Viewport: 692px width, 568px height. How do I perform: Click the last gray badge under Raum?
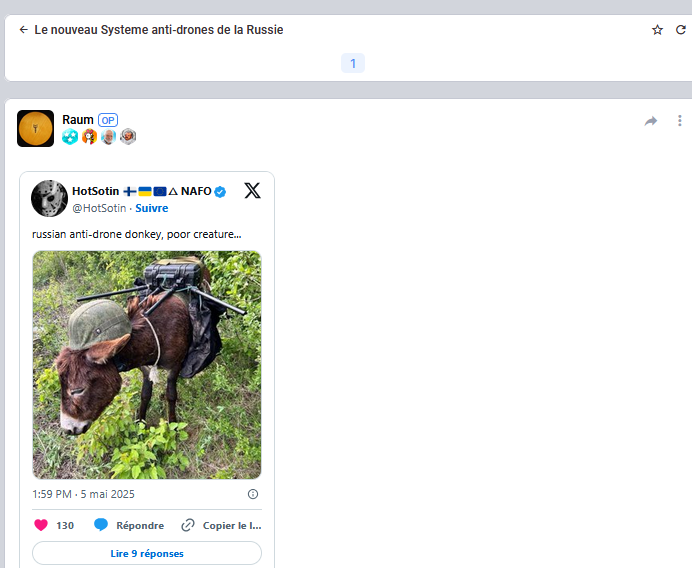128,137
